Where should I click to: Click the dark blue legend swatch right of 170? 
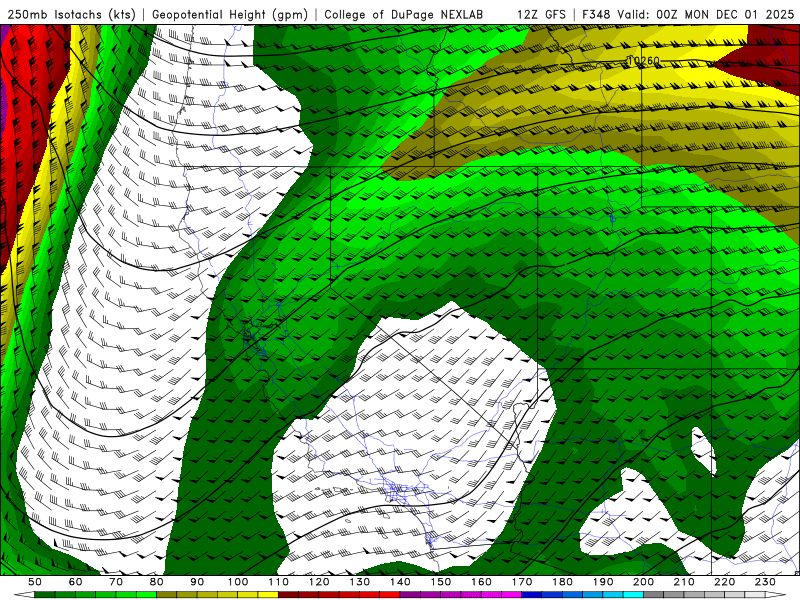pos(532,595)
